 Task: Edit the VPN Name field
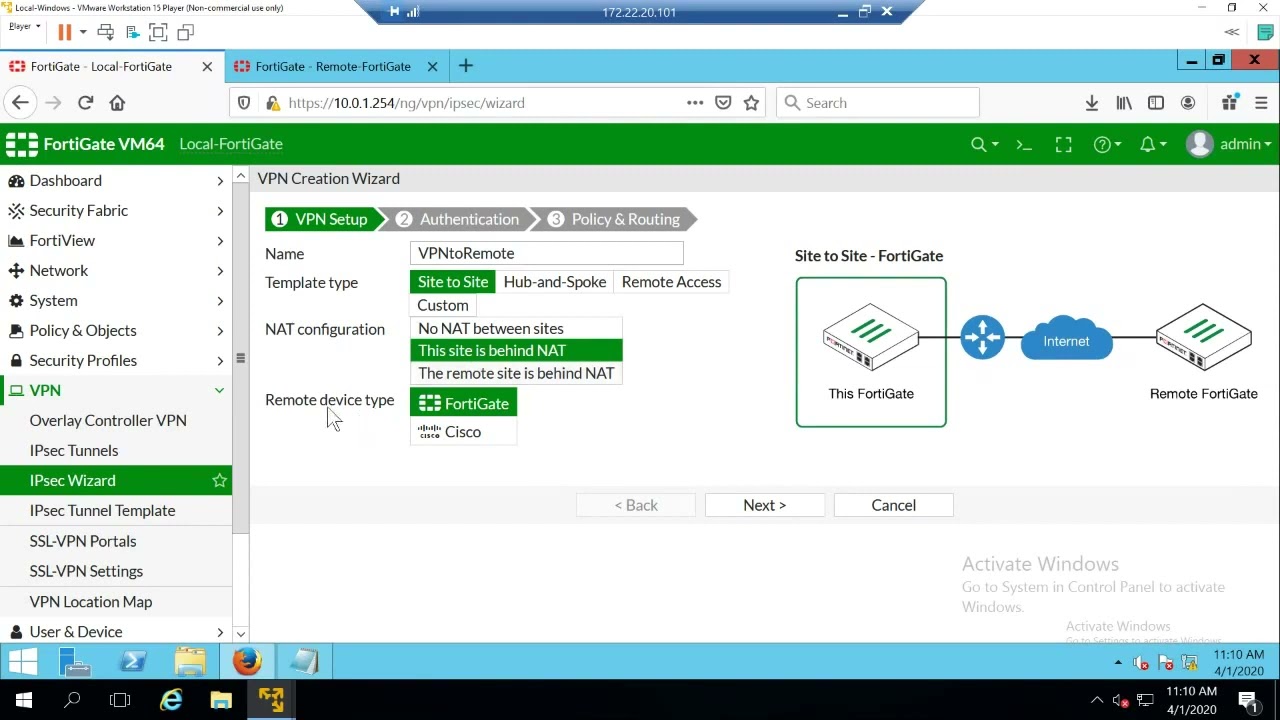coord(547,254)
